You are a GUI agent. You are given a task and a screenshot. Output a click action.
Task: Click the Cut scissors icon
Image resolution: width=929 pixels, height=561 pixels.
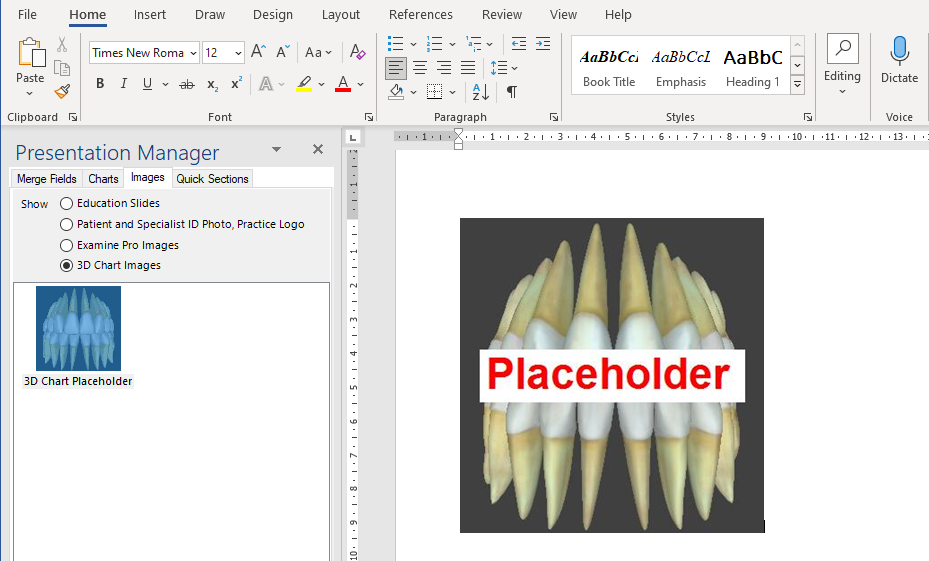[x=62, y=44]
